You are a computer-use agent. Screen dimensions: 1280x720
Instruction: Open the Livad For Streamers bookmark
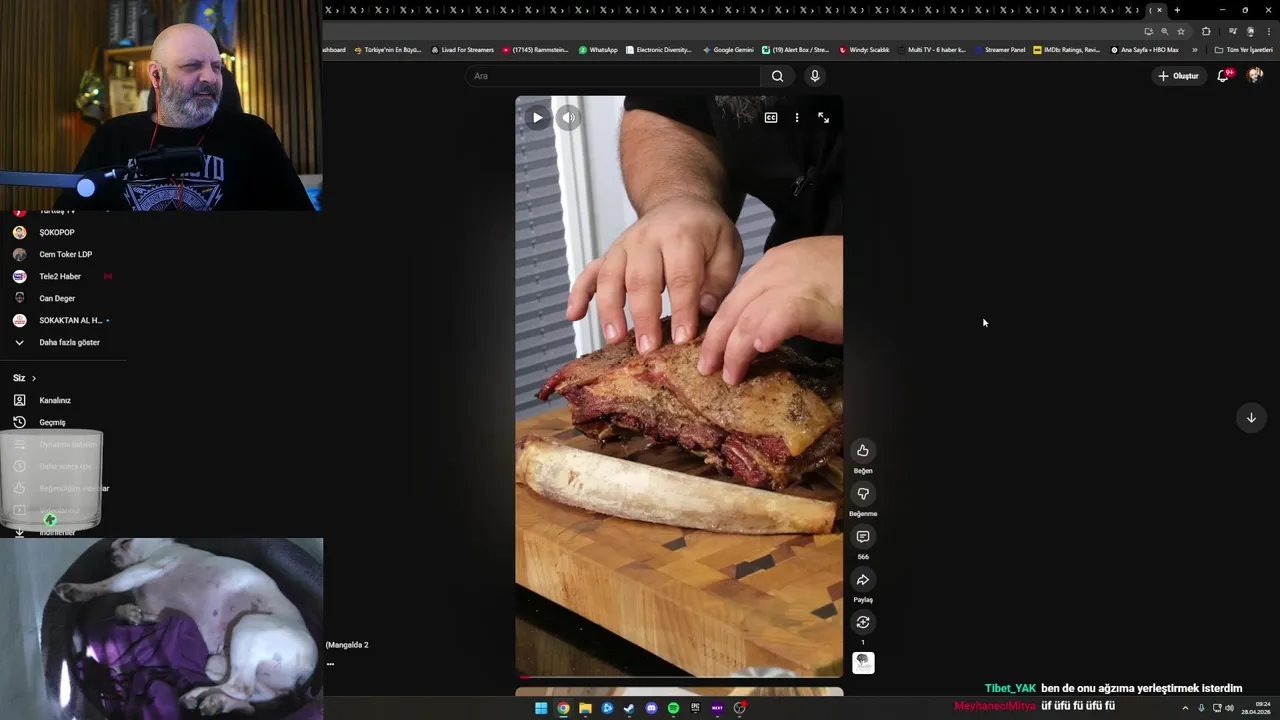[462, 49]
